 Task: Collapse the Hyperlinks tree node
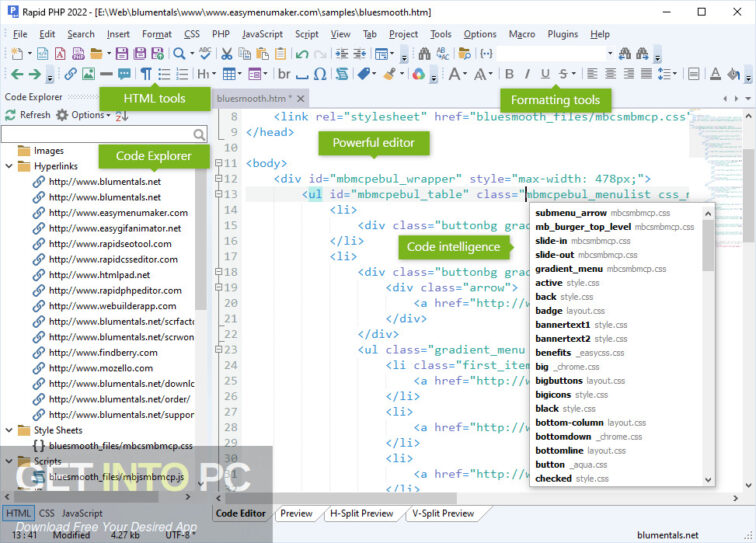coord(9,166)
